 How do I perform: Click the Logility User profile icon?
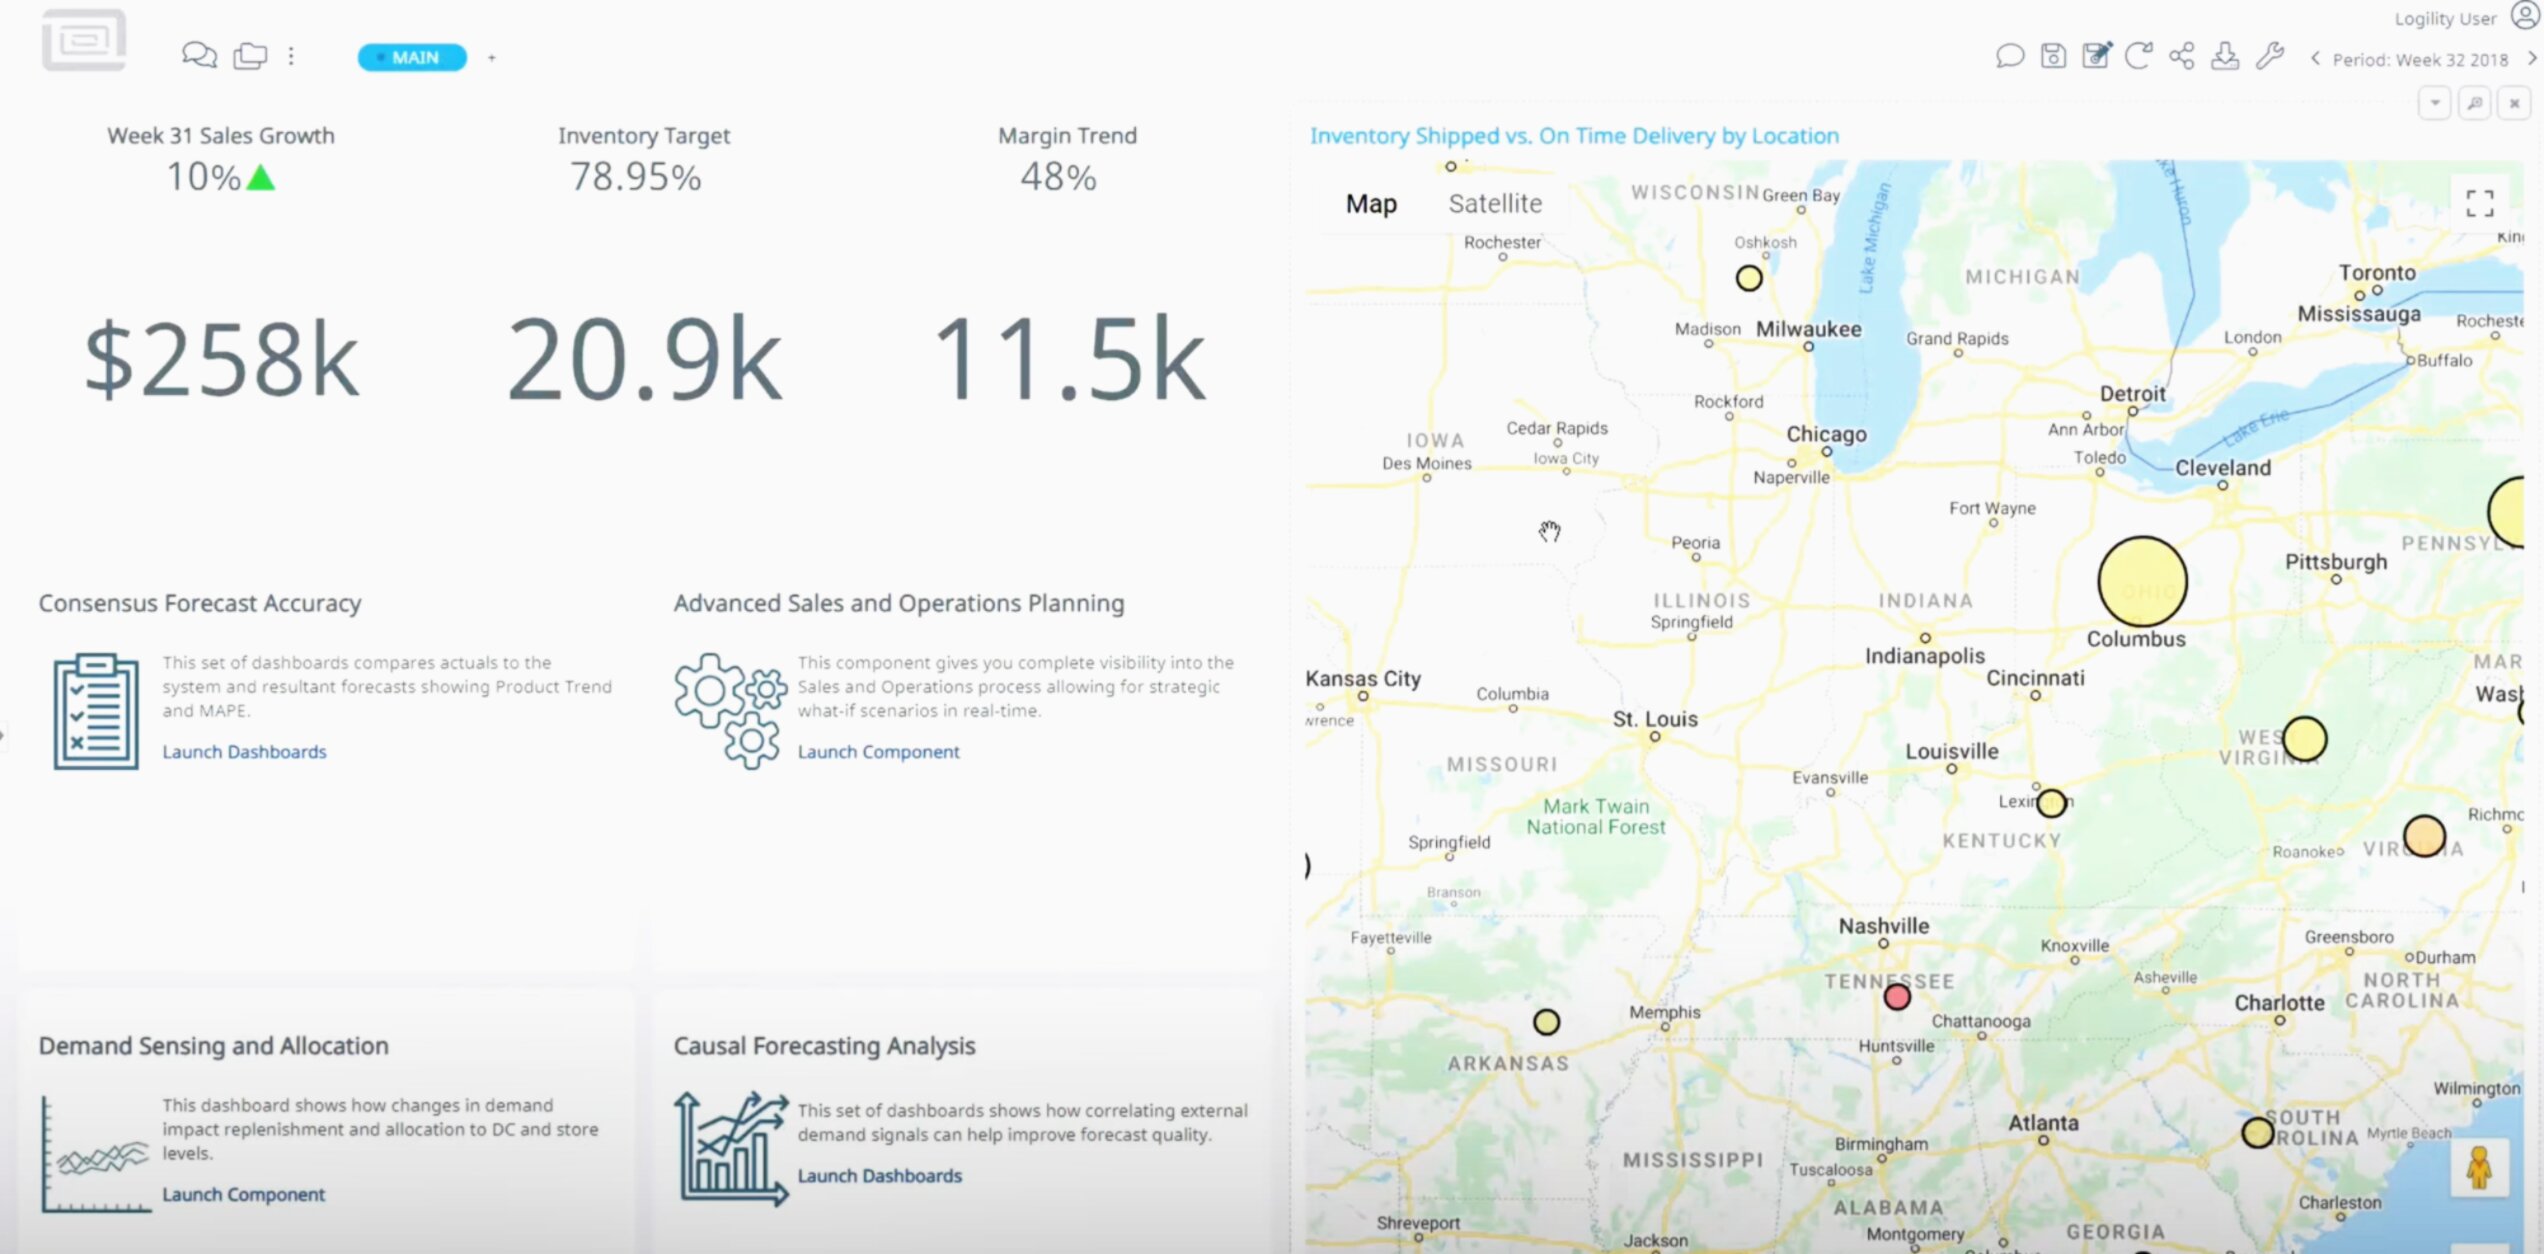2524,17
